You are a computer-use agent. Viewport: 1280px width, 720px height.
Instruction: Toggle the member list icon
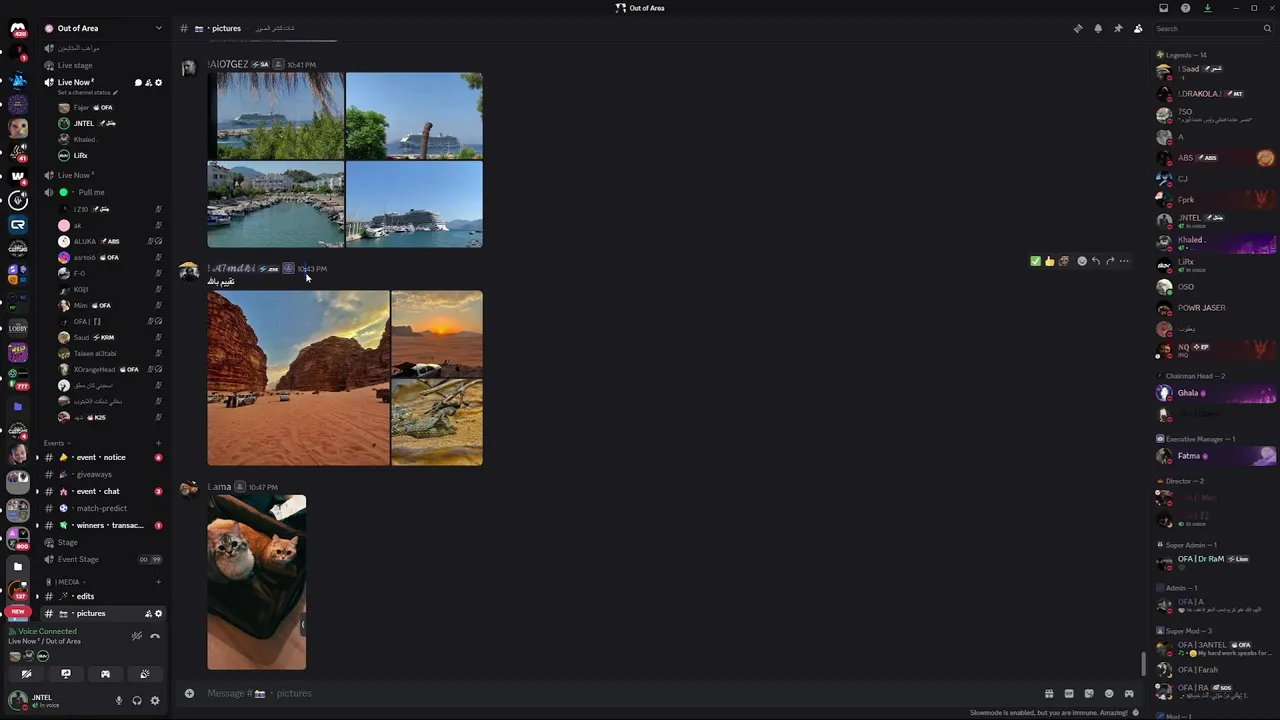pyautogui.click(x=1138, y=29)
